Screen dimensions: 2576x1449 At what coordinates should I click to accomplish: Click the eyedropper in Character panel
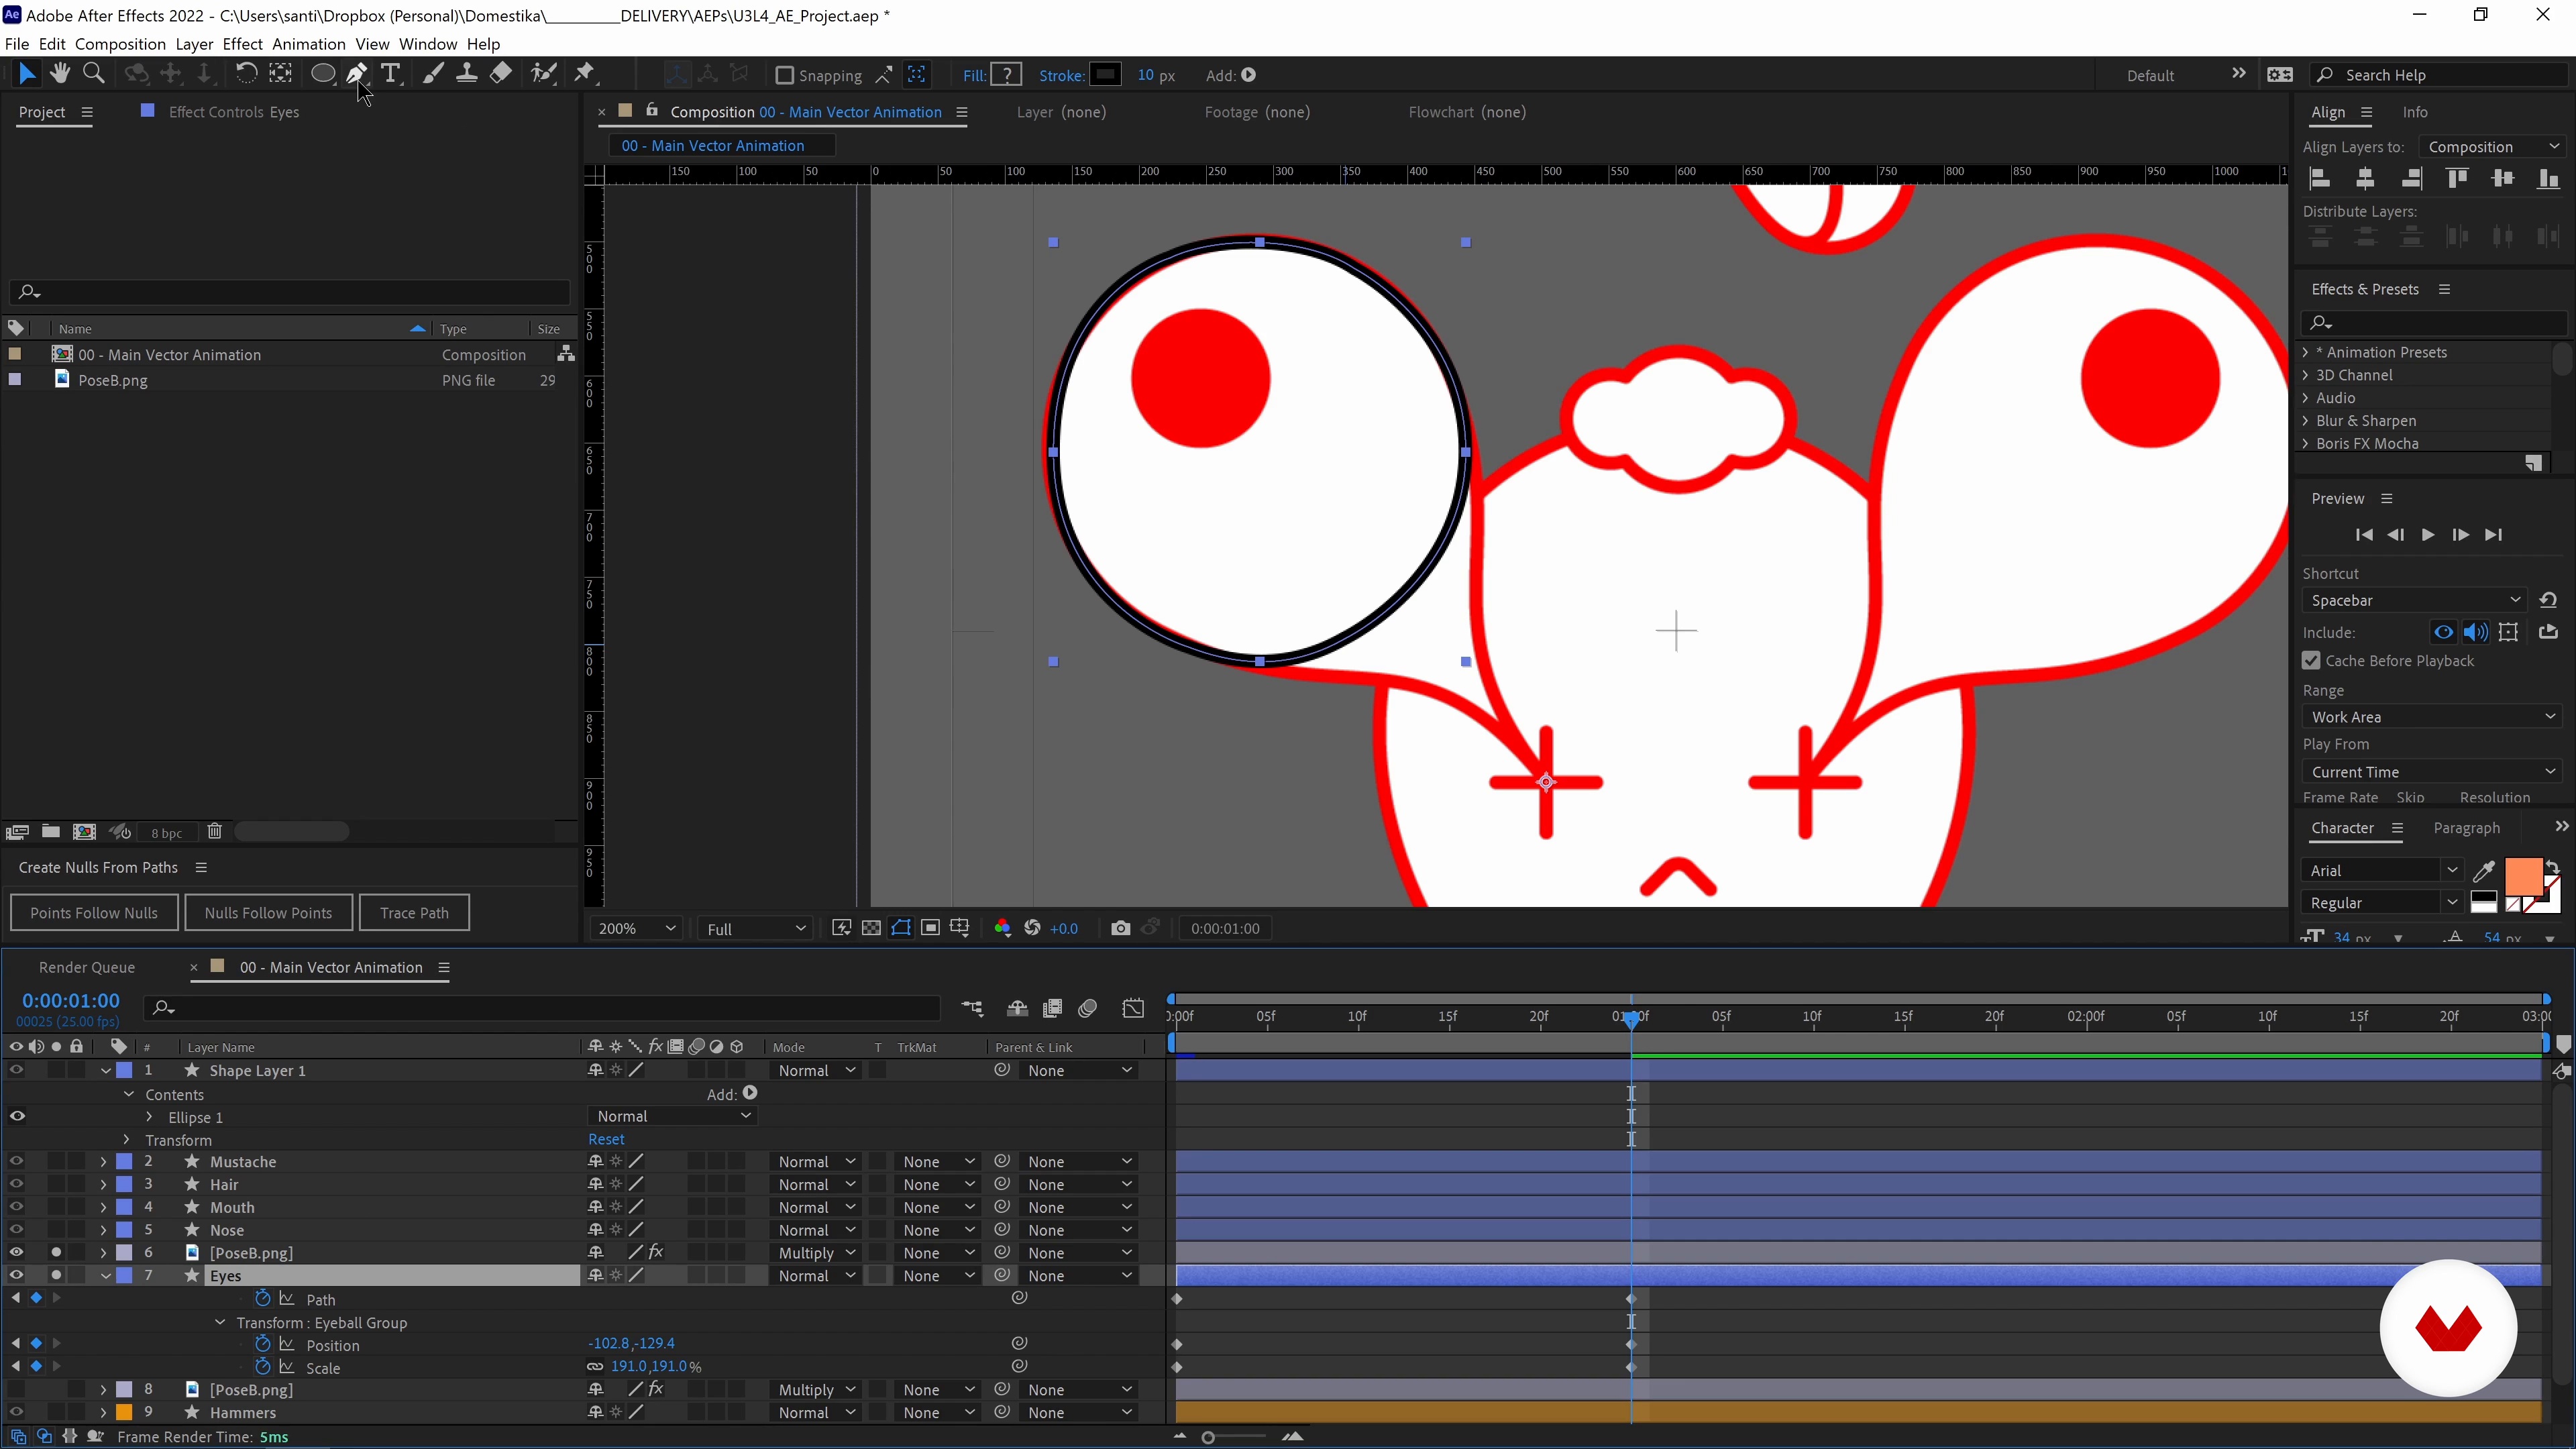pos(2483,871)
